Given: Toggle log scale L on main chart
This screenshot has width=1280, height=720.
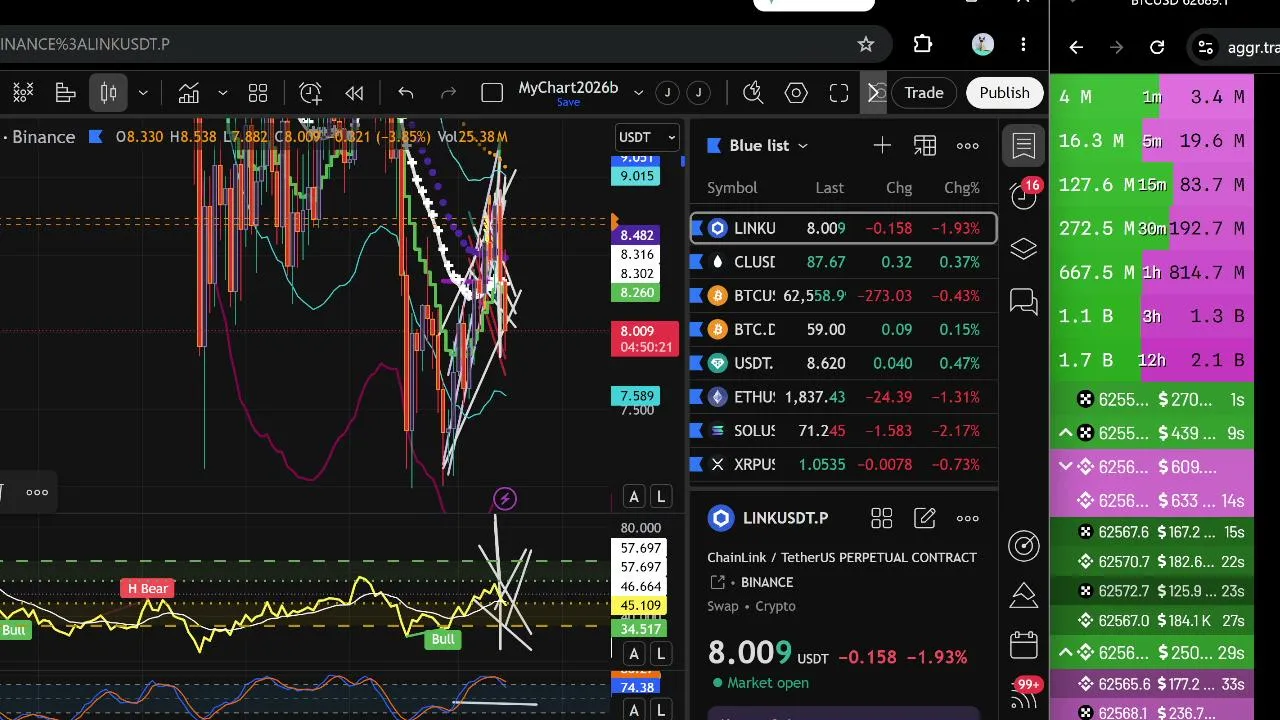Looking at the screenshot, I should click(661, 497).
